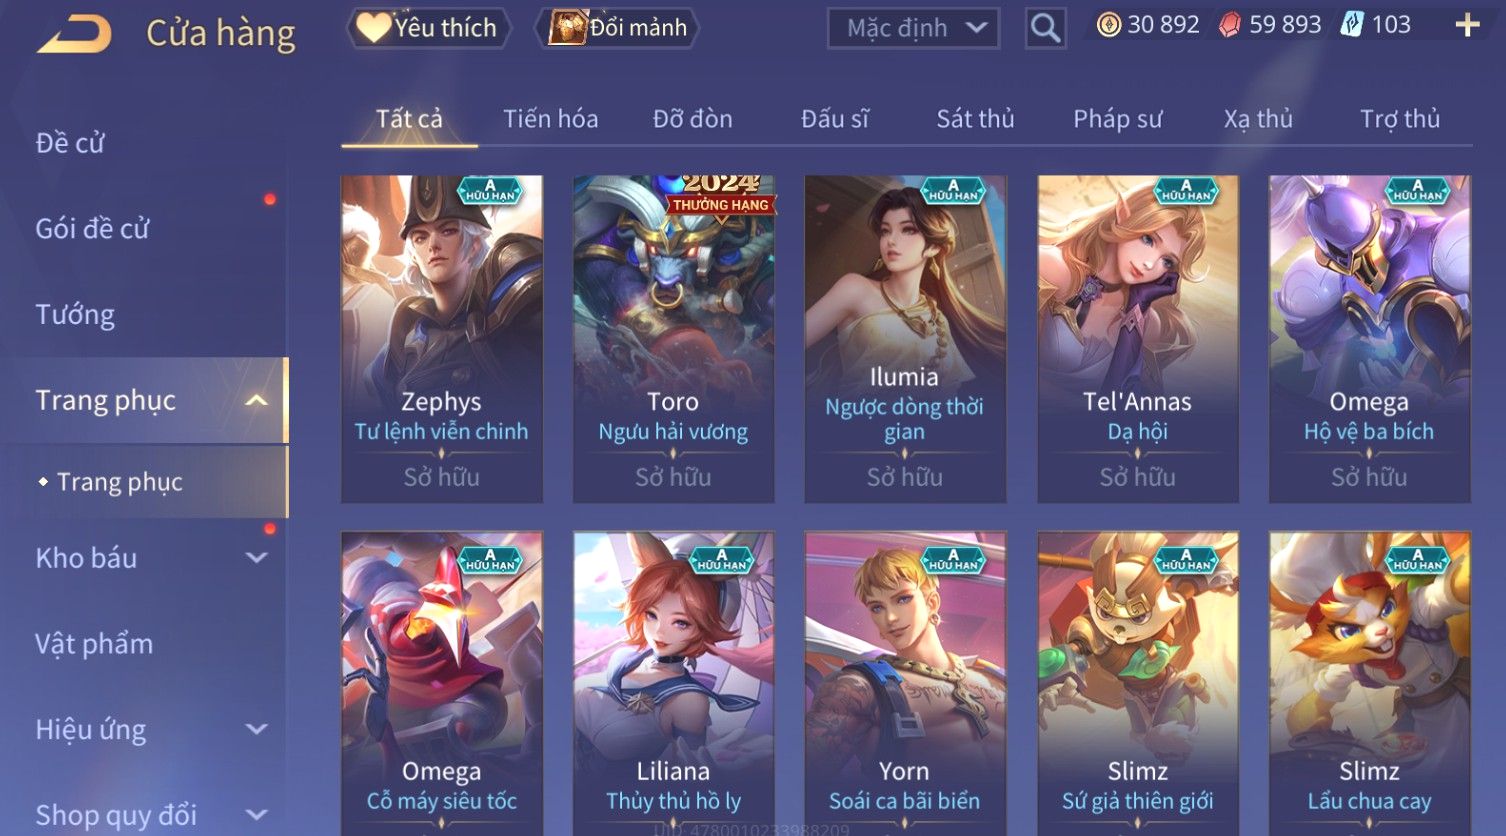
Task: Switch to the Pháp sư tab
Action: pos(1117,119)
